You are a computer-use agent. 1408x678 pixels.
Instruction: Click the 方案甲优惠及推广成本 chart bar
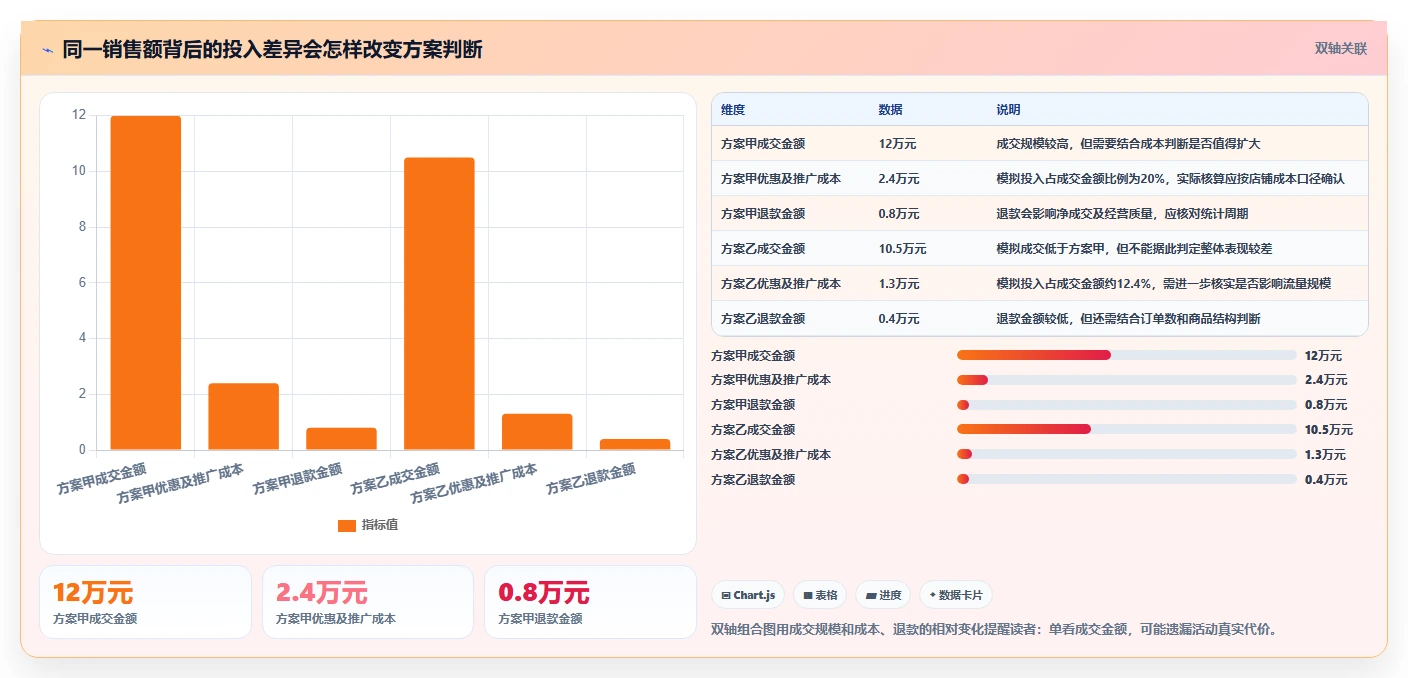coord(244,417)
